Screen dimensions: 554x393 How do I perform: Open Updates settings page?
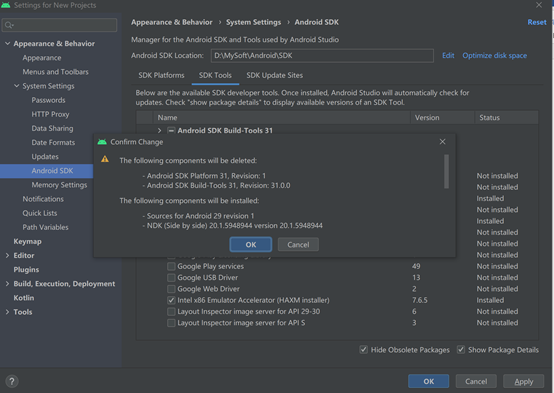pos(45,157)
